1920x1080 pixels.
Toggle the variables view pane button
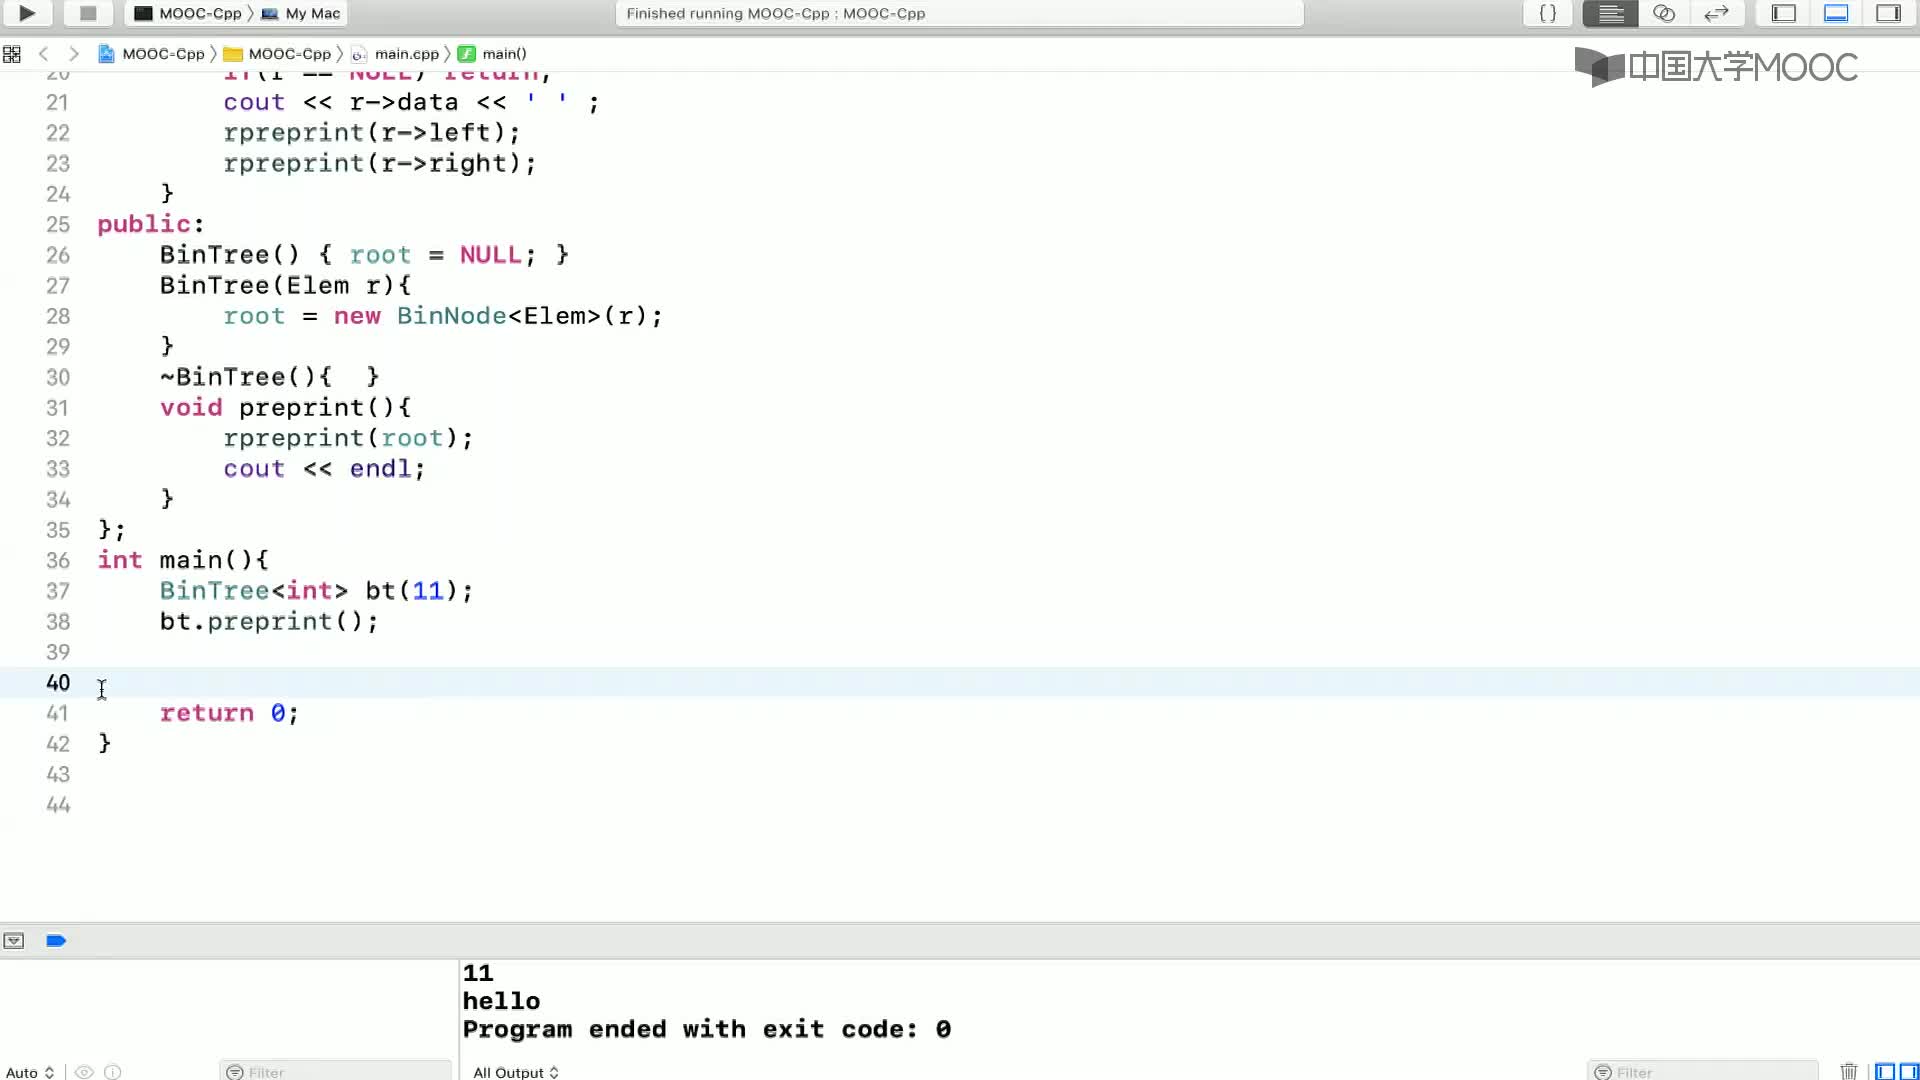pos(1885,1072)
